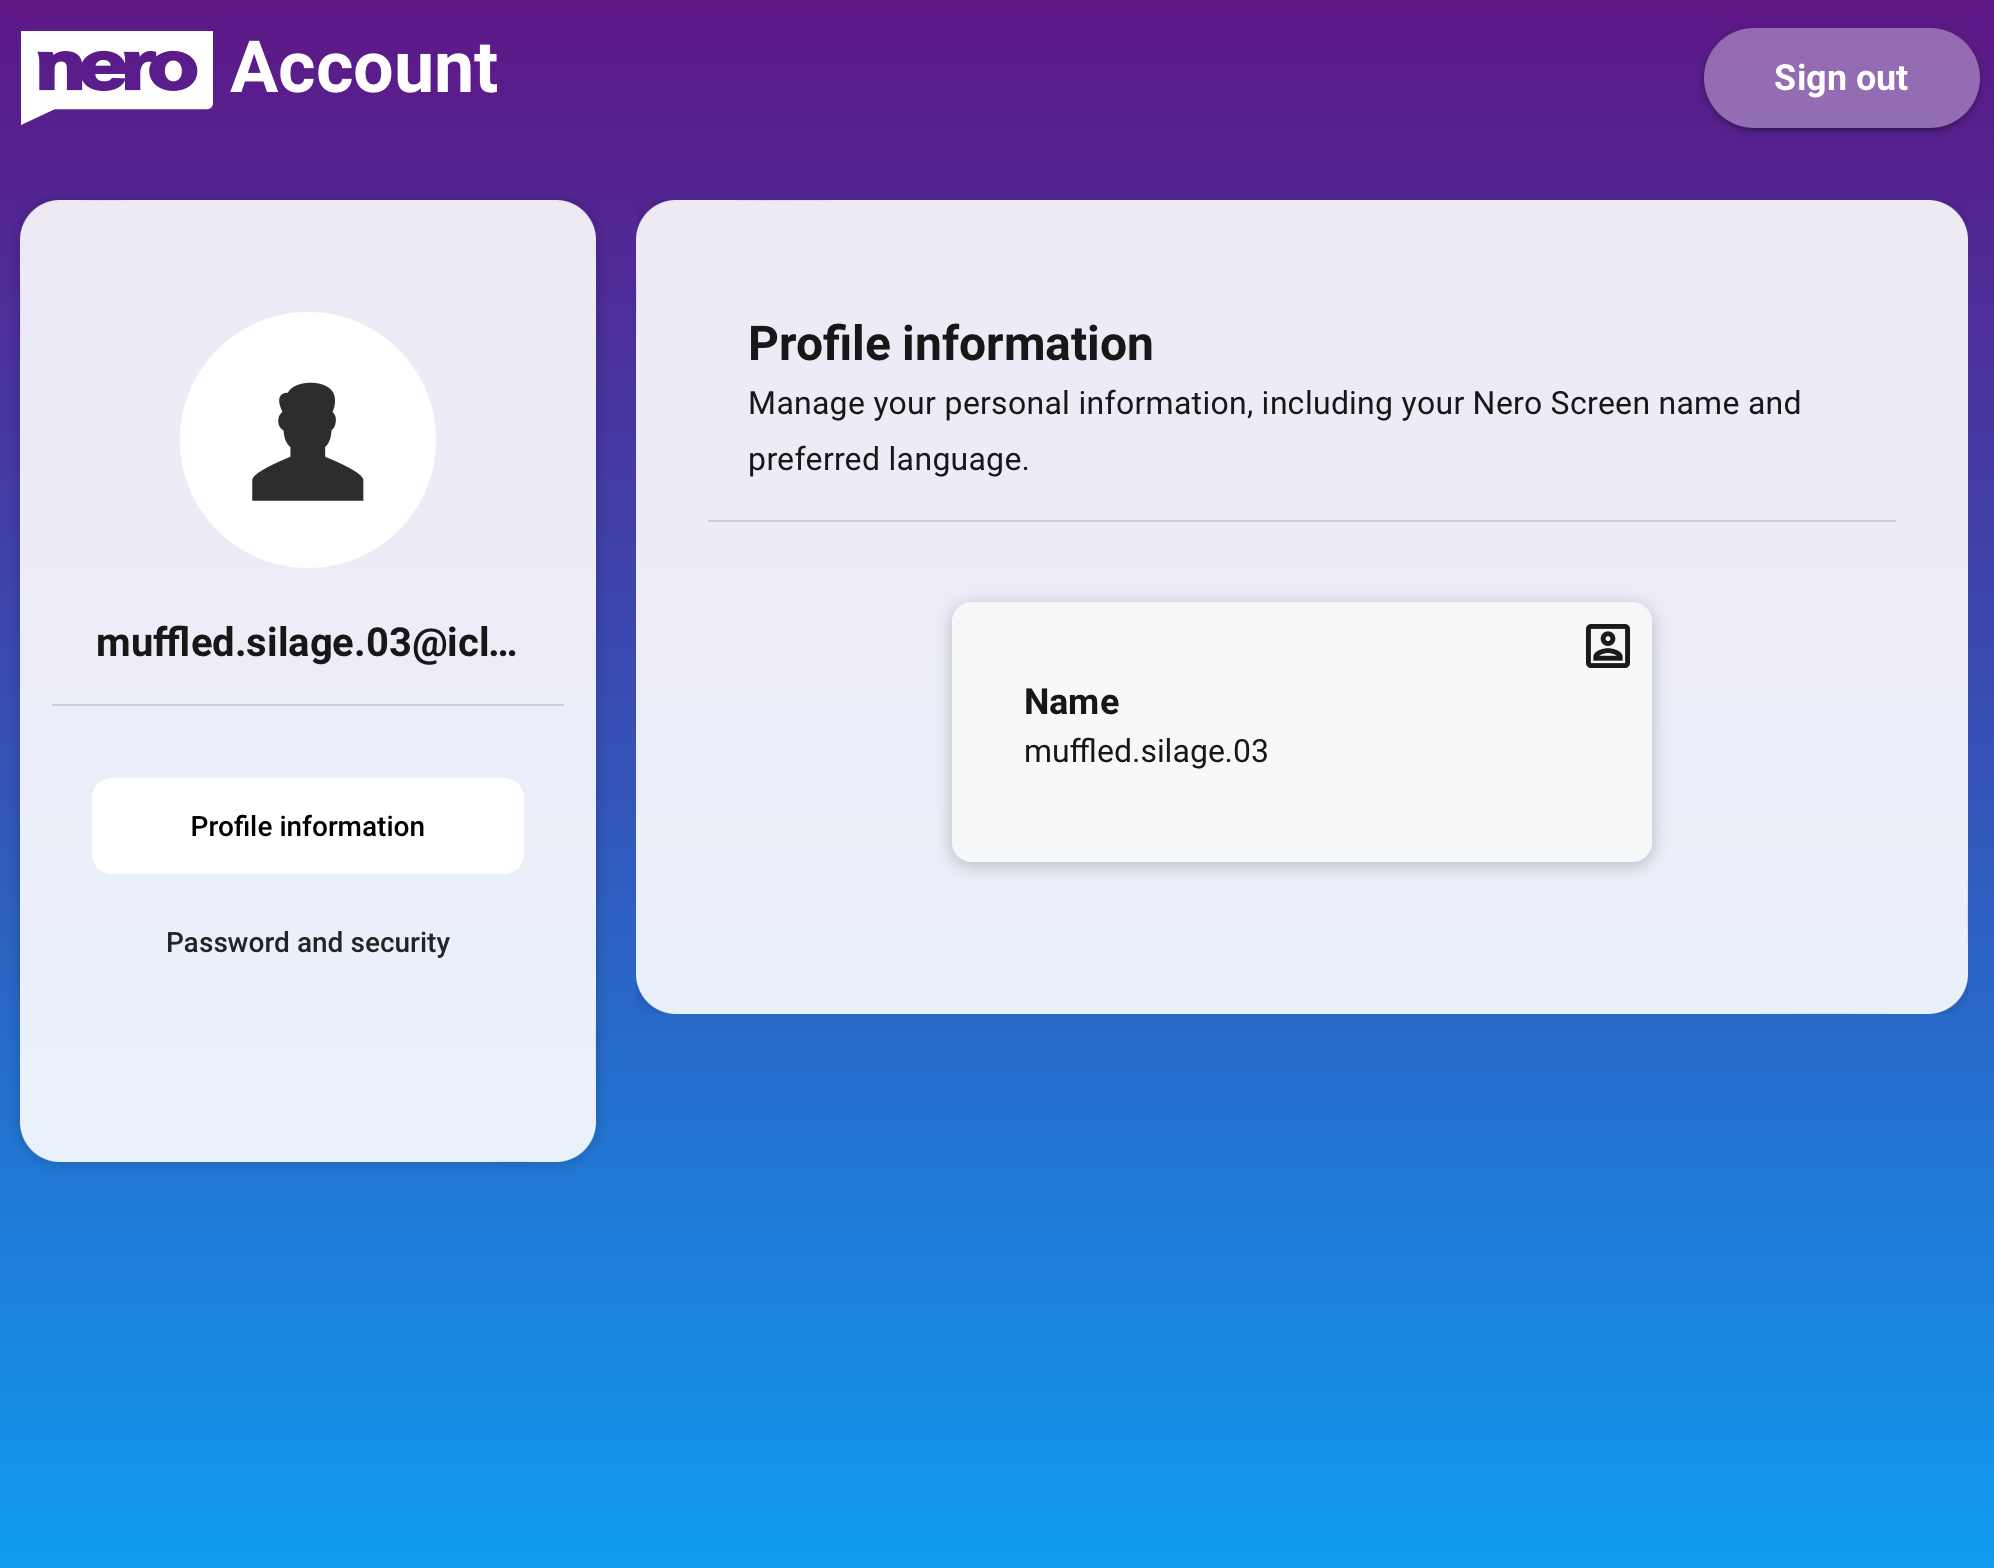The height and width of the screenshot is (1568, 1994).
Task: Sign out of the Nero account
Action: (x=1840, y=78)
